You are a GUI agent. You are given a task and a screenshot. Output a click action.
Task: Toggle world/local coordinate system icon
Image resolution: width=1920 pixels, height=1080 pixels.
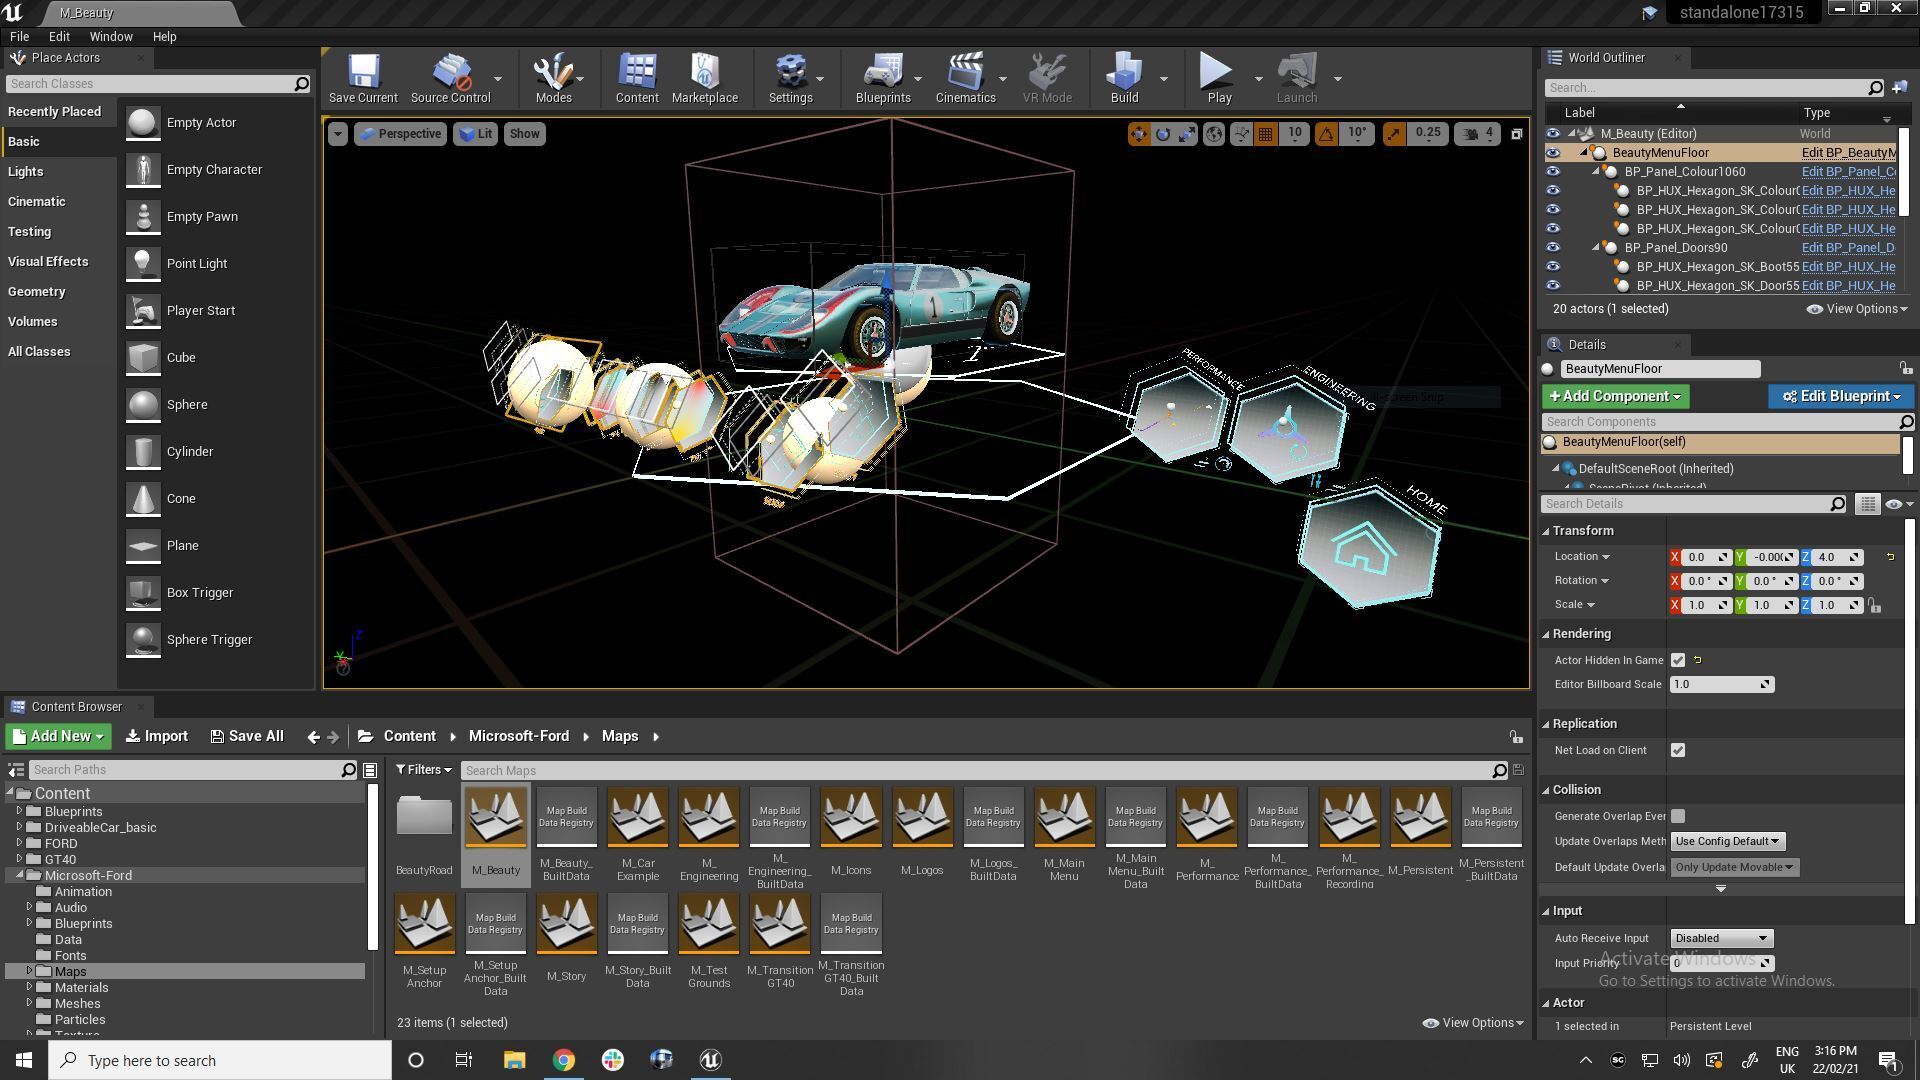pos(1213,134)
